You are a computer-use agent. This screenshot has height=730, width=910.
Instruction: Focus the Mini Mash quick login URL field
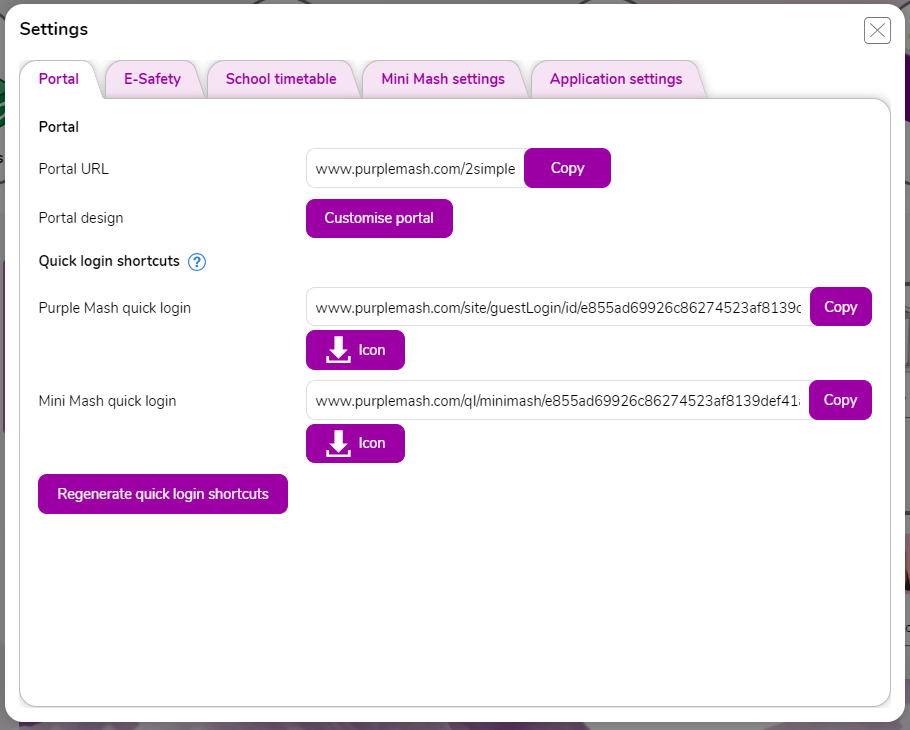[x=557, y=400]
